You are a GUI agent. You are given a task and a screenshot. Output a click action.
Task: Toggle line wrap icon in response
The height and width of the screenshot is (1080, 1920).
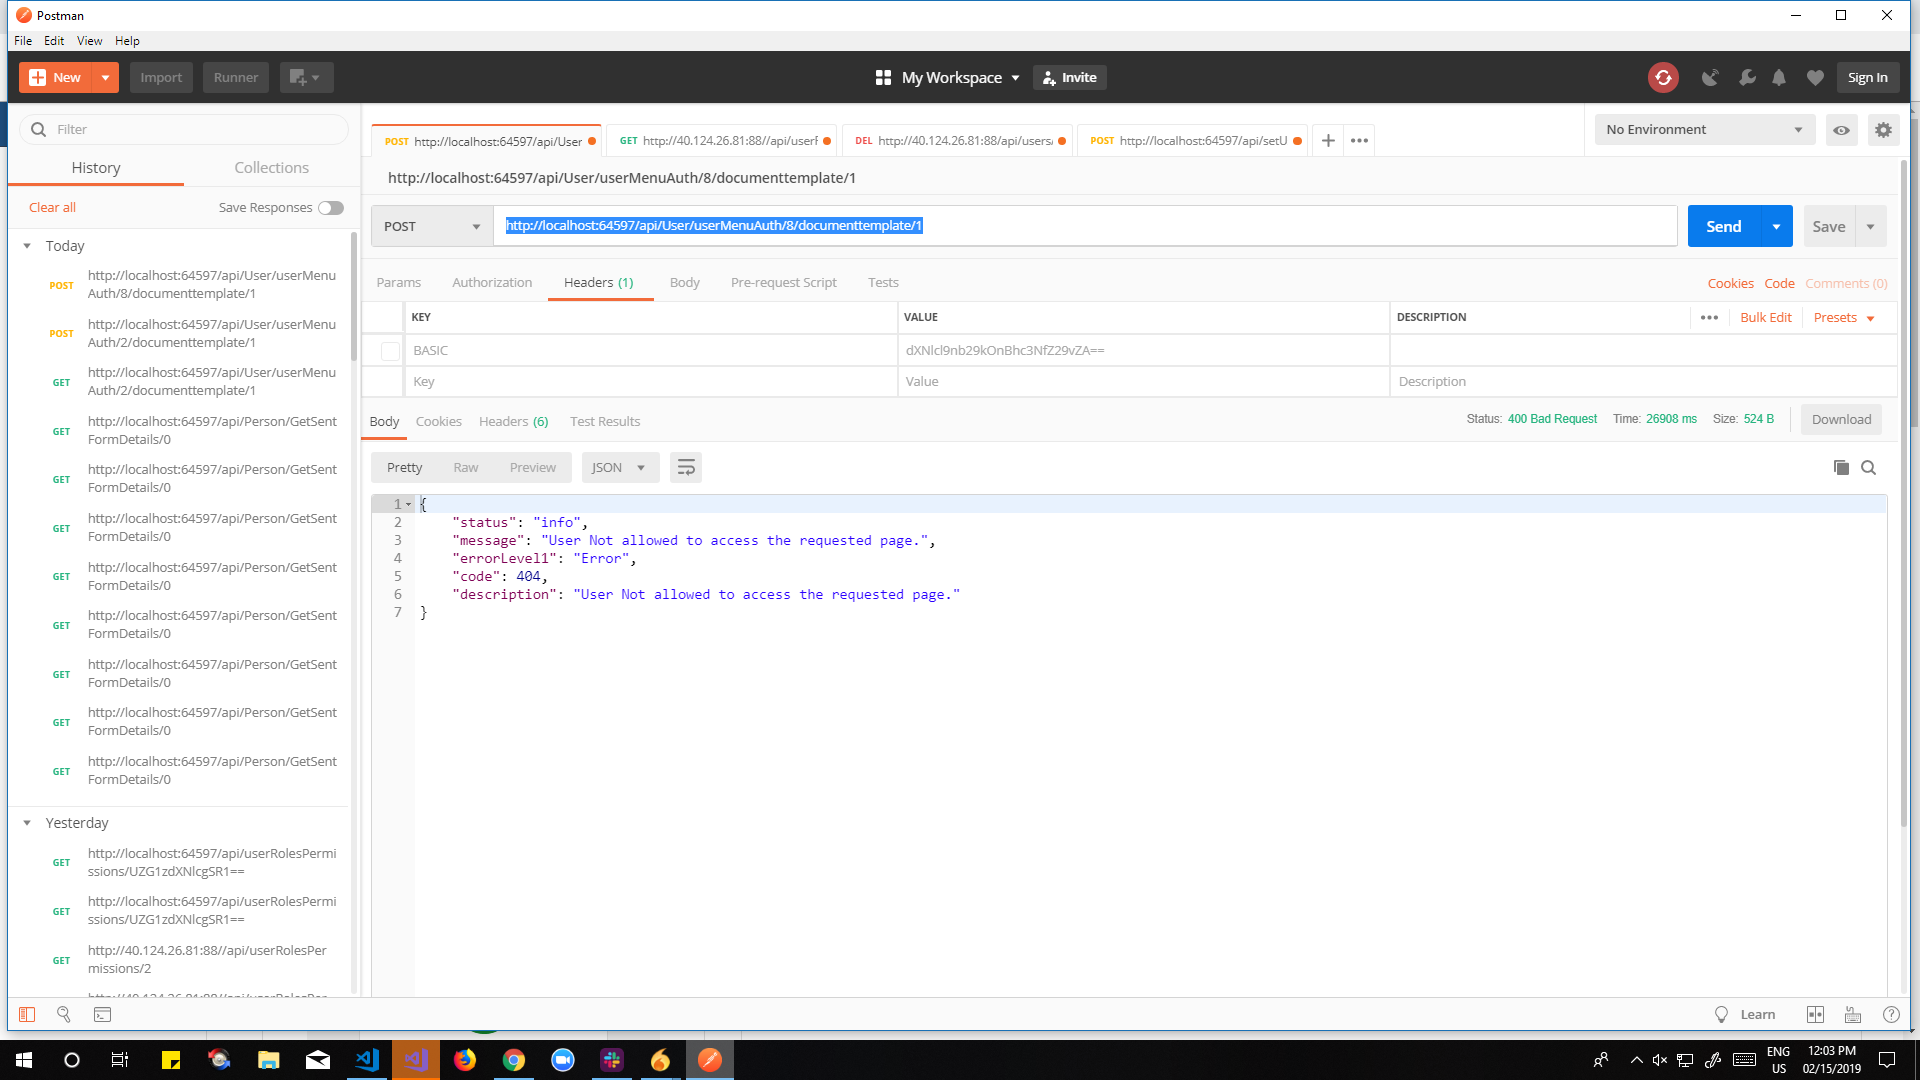686,468
